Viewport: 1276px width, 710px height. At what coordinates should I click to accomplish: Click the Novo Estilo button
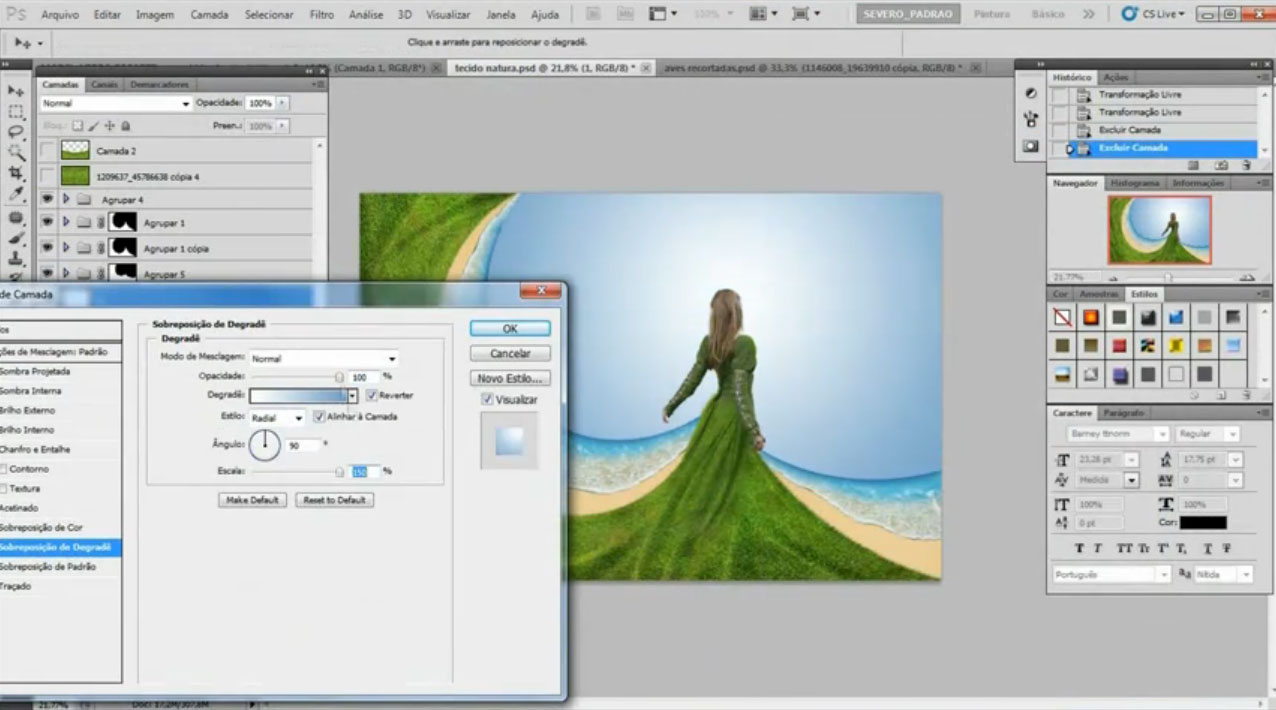510,379
